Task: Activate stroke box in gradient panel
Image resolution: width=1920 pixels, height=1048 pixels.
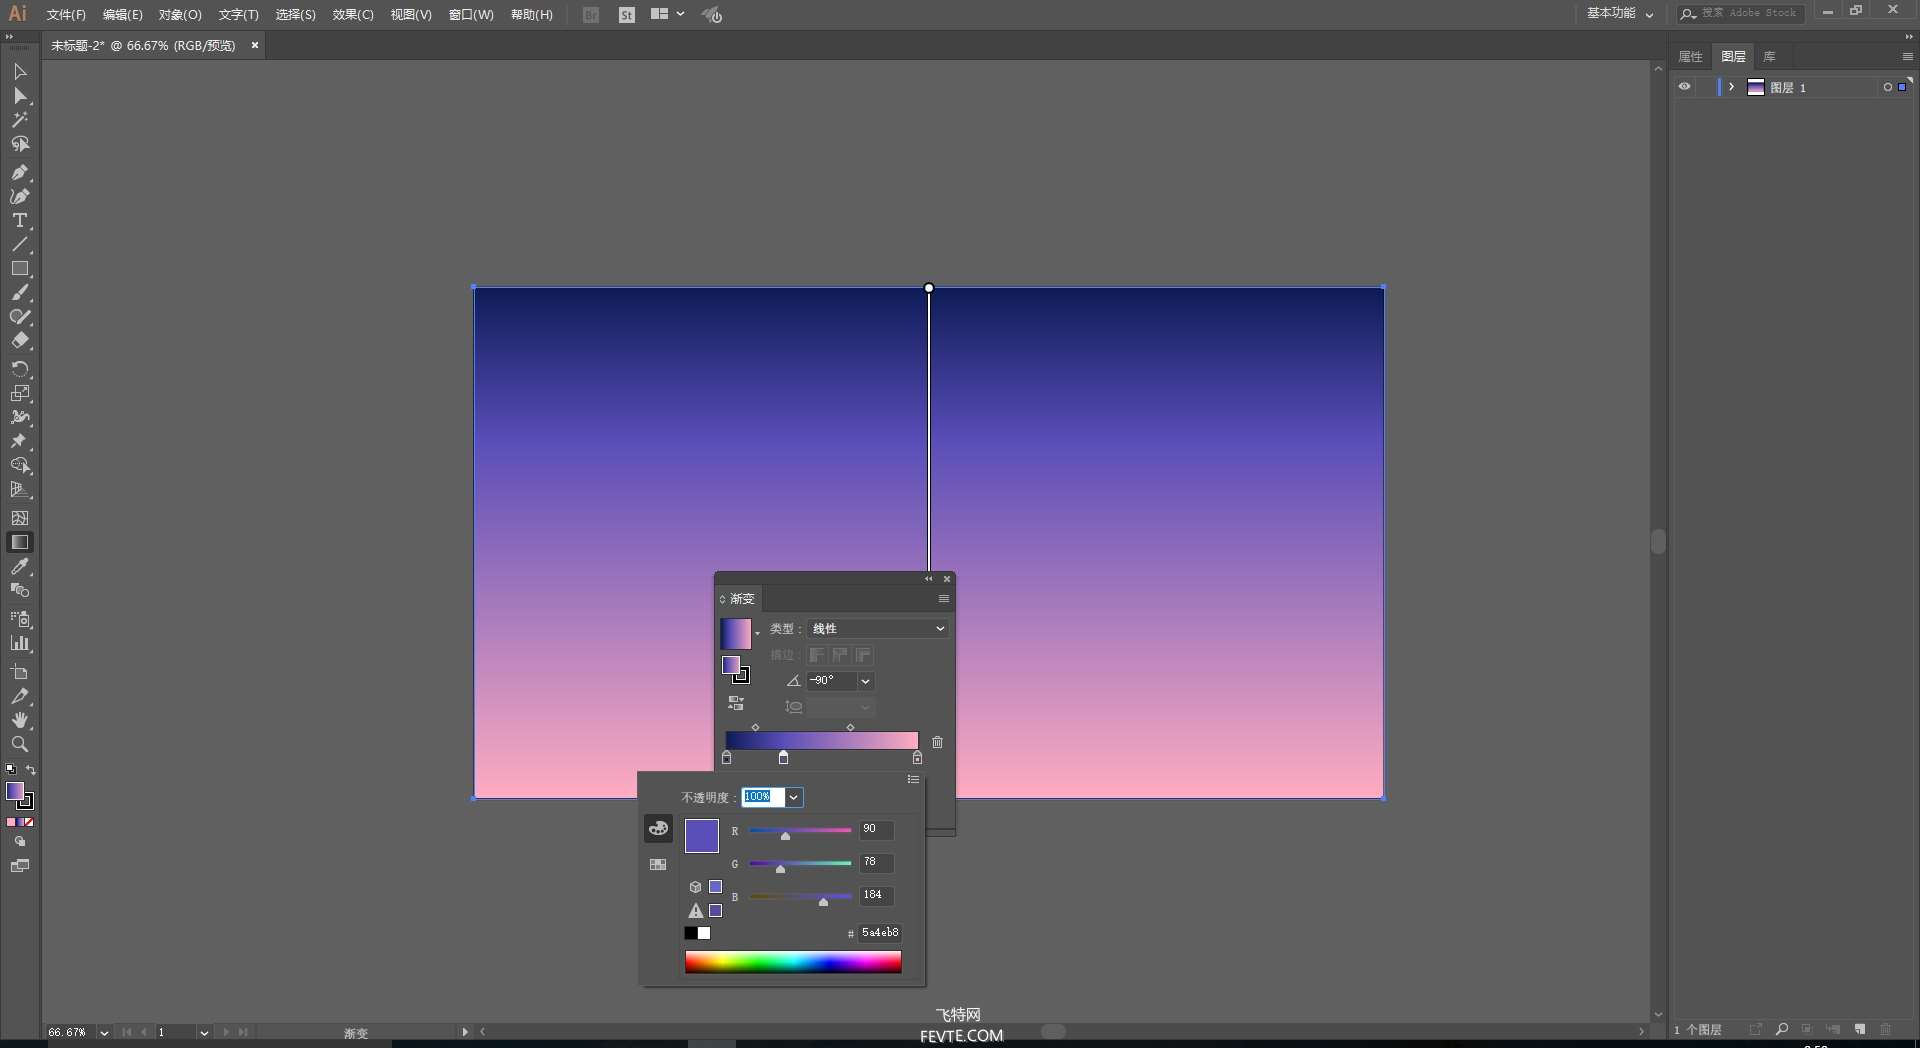Action: tap(741, 675)
